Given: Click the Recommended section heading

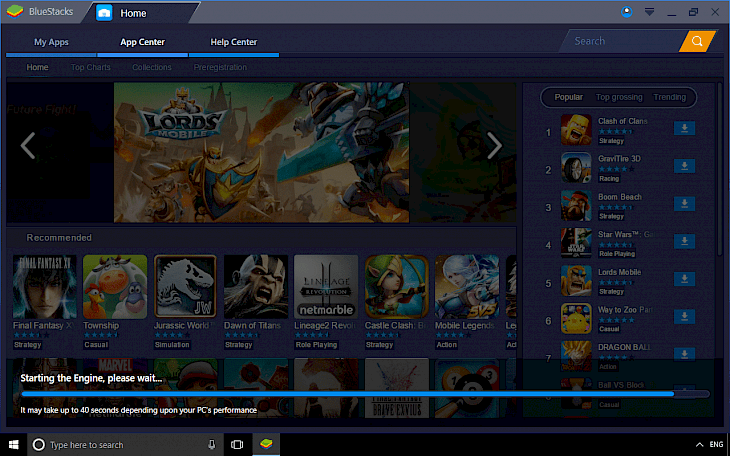Looking at the screenshot, I should (59, 238).
